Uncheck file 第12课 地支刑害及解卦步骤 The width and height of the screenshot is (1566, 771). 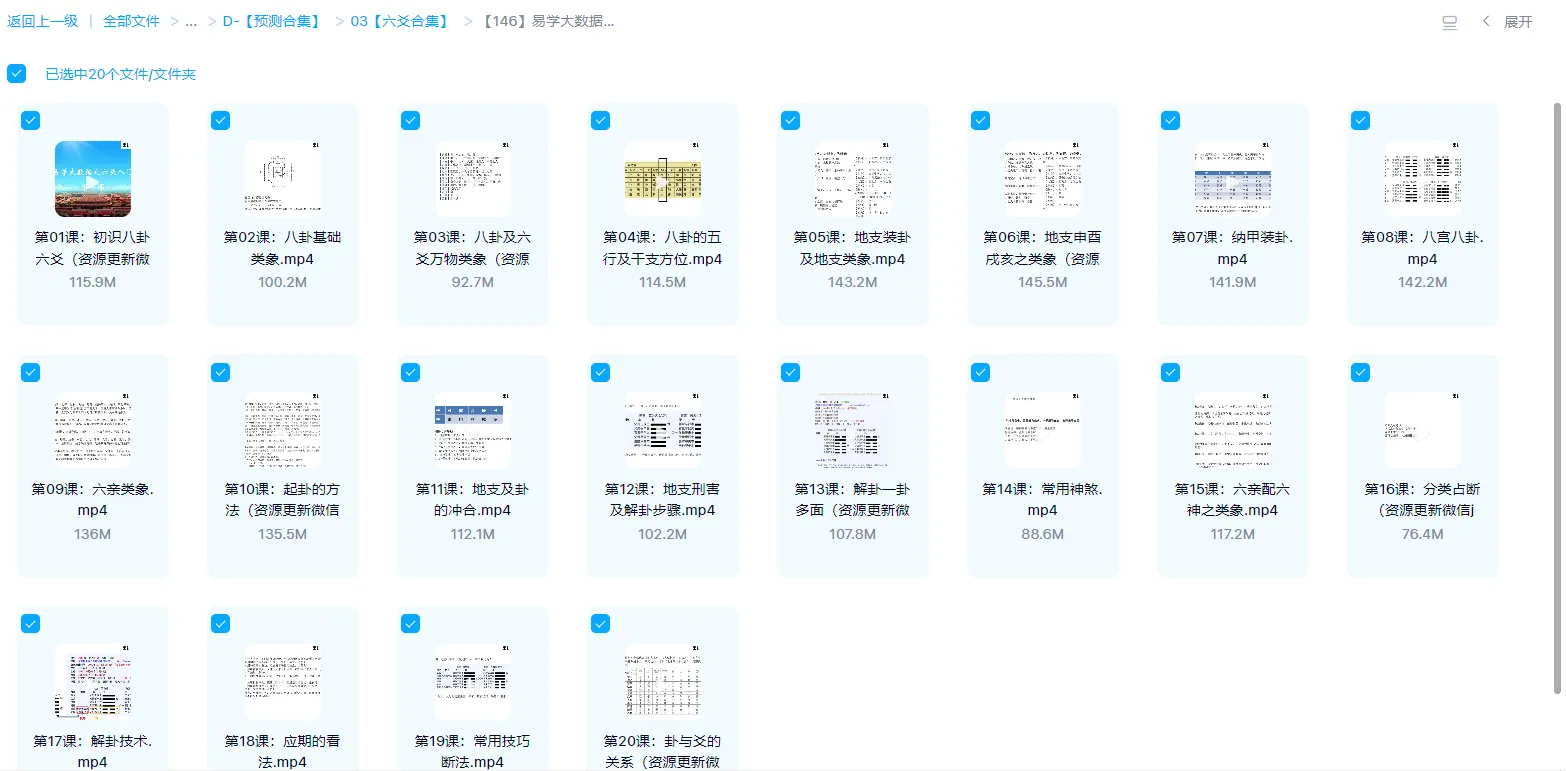pyautogui.click(x=600, y=372)
